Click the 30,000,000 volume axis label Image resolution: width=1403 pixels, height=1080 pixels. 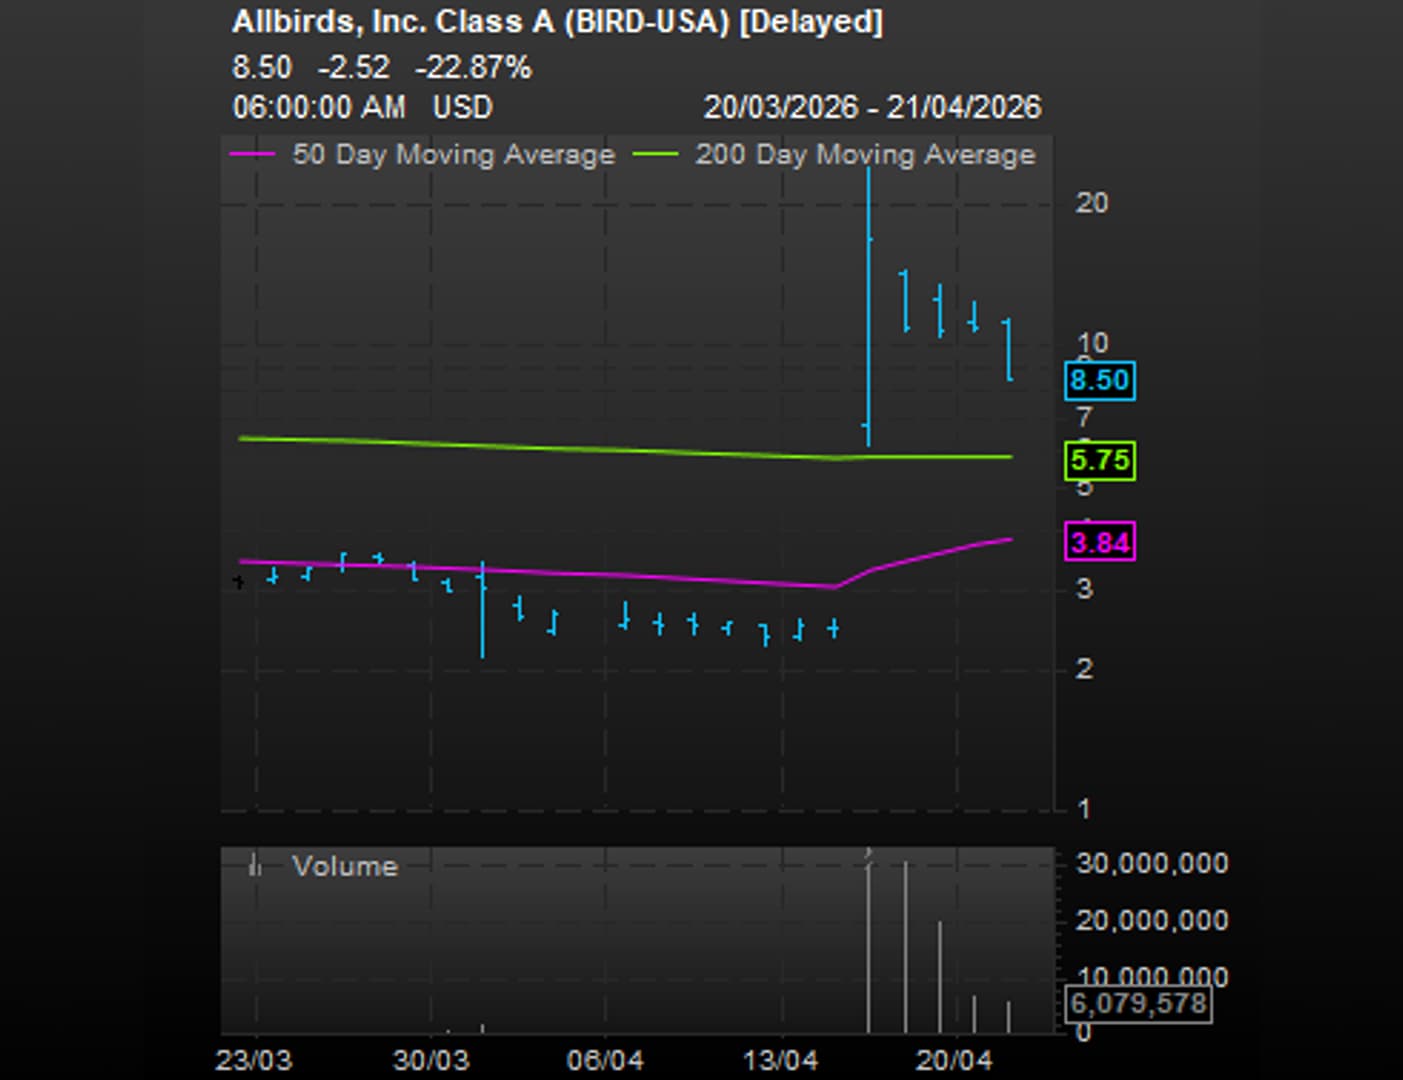click(x=1151, y=864)
